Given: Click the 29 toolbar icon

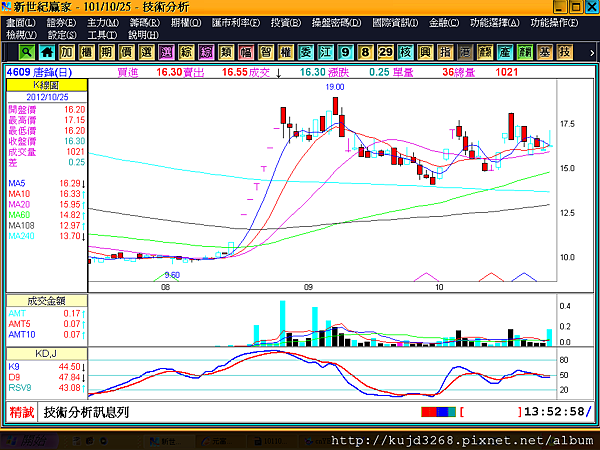Looking at the screenshot, I should click(385, 52).
